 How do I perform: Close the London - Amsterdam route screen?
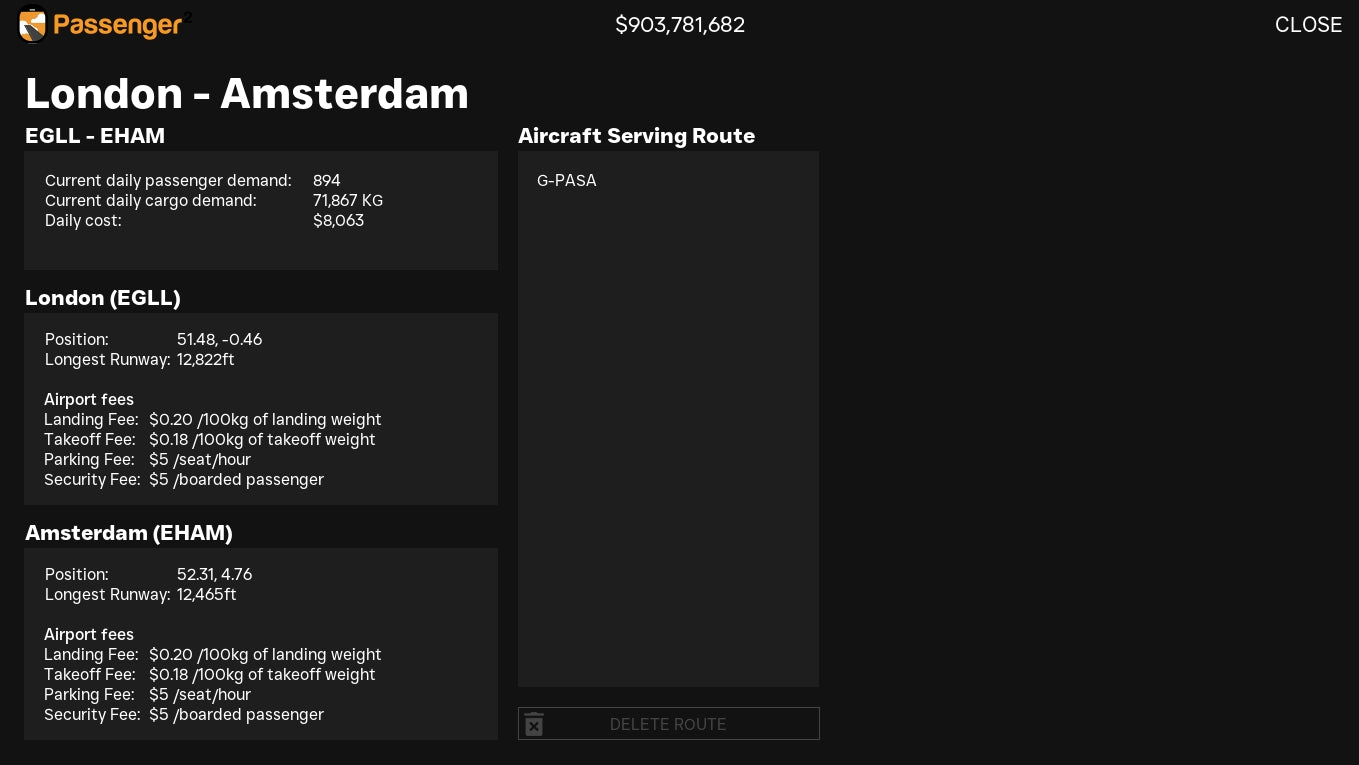pyautogui.click(x=1307, y=25)
